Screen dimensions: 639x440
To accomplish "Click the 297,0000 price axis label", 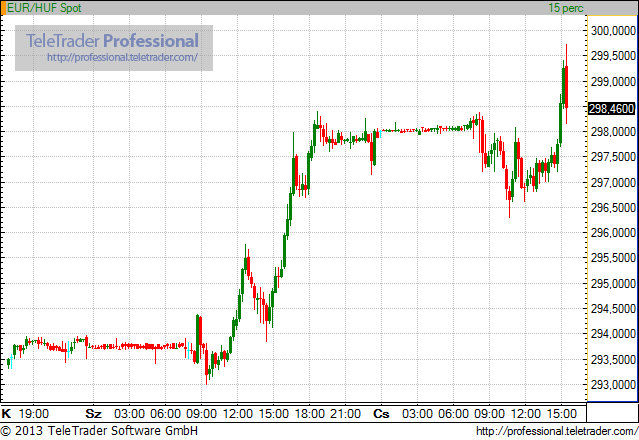I will (613, 182).
